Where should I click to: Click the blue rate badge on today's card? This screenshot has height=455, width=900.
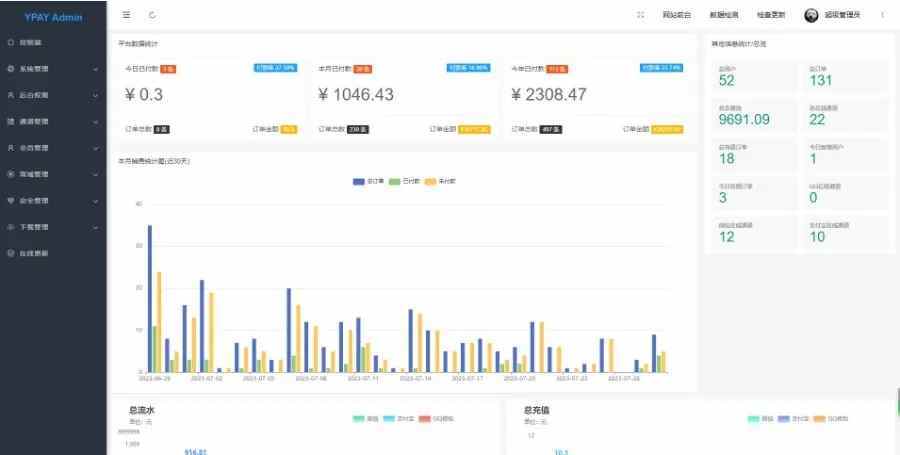[276, 68]
